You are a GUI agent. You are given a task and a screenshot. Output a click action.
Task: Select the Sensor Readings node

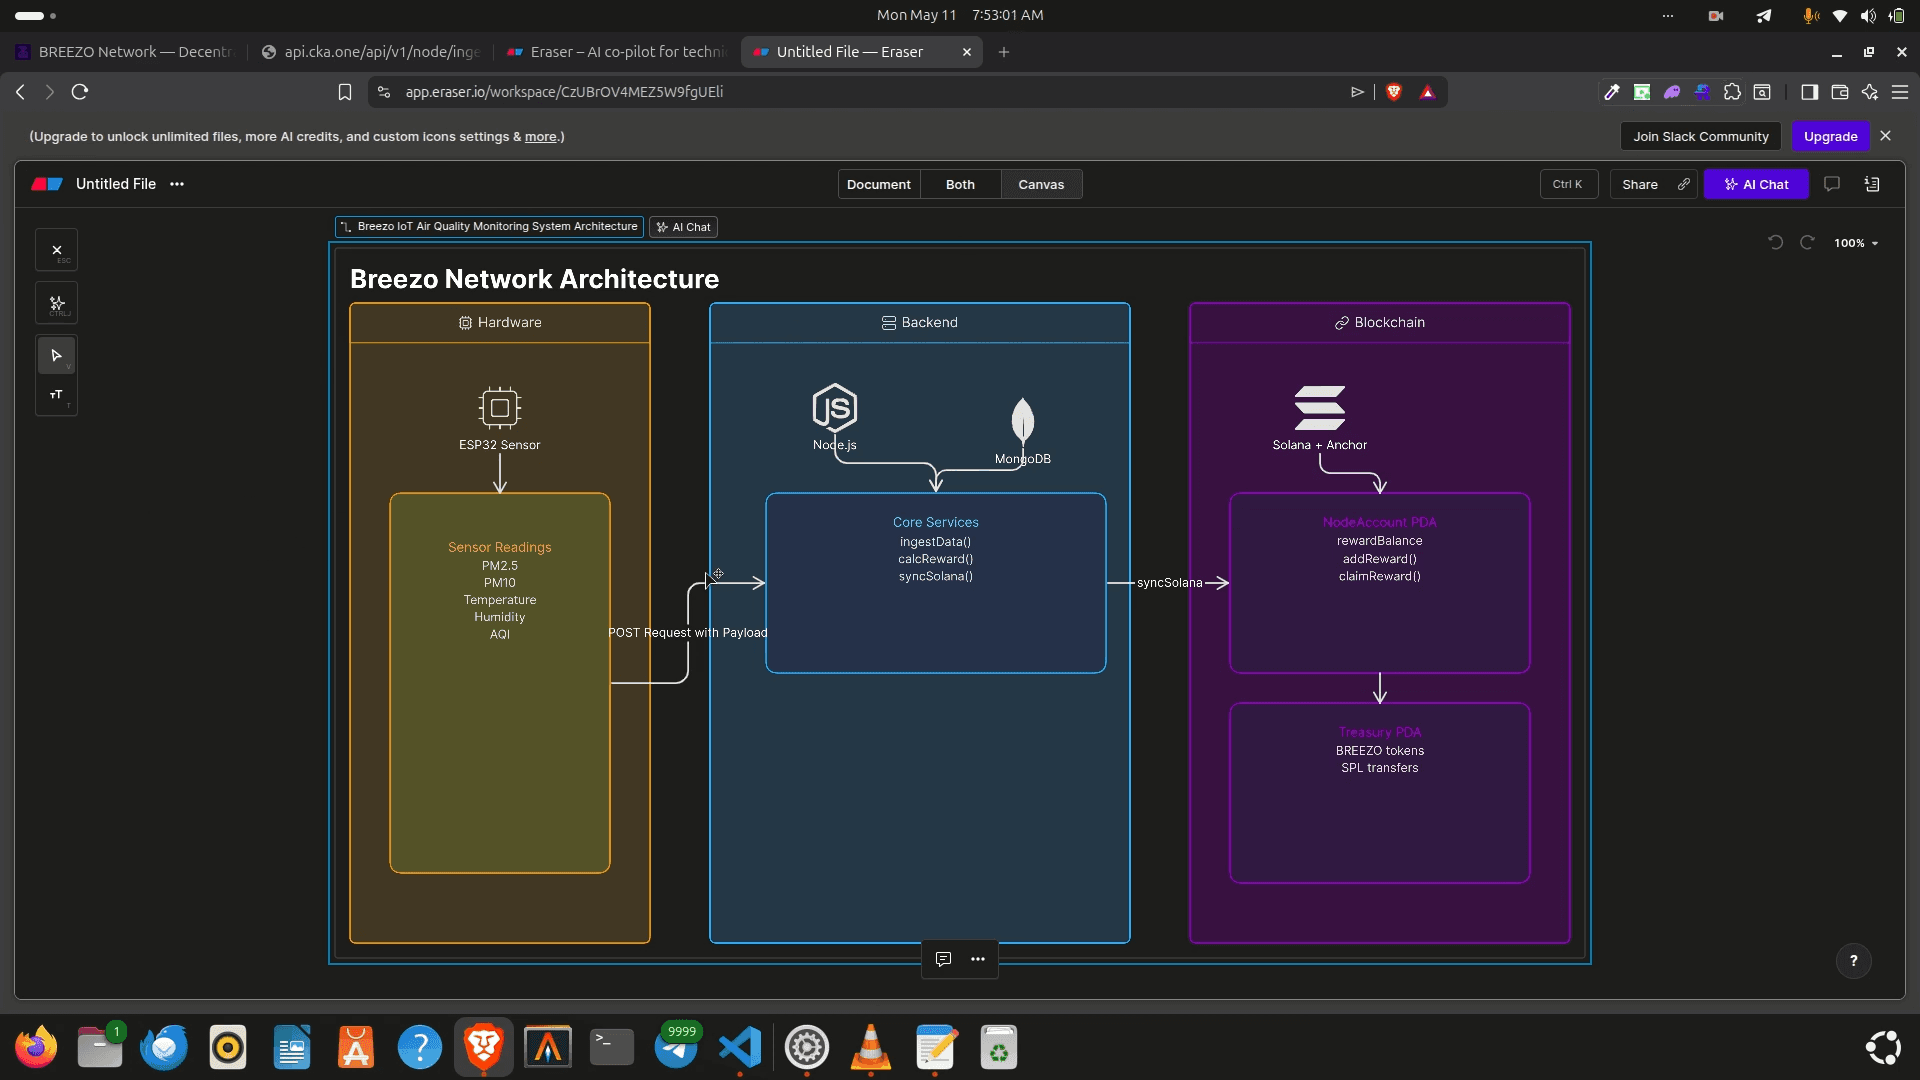500,683
